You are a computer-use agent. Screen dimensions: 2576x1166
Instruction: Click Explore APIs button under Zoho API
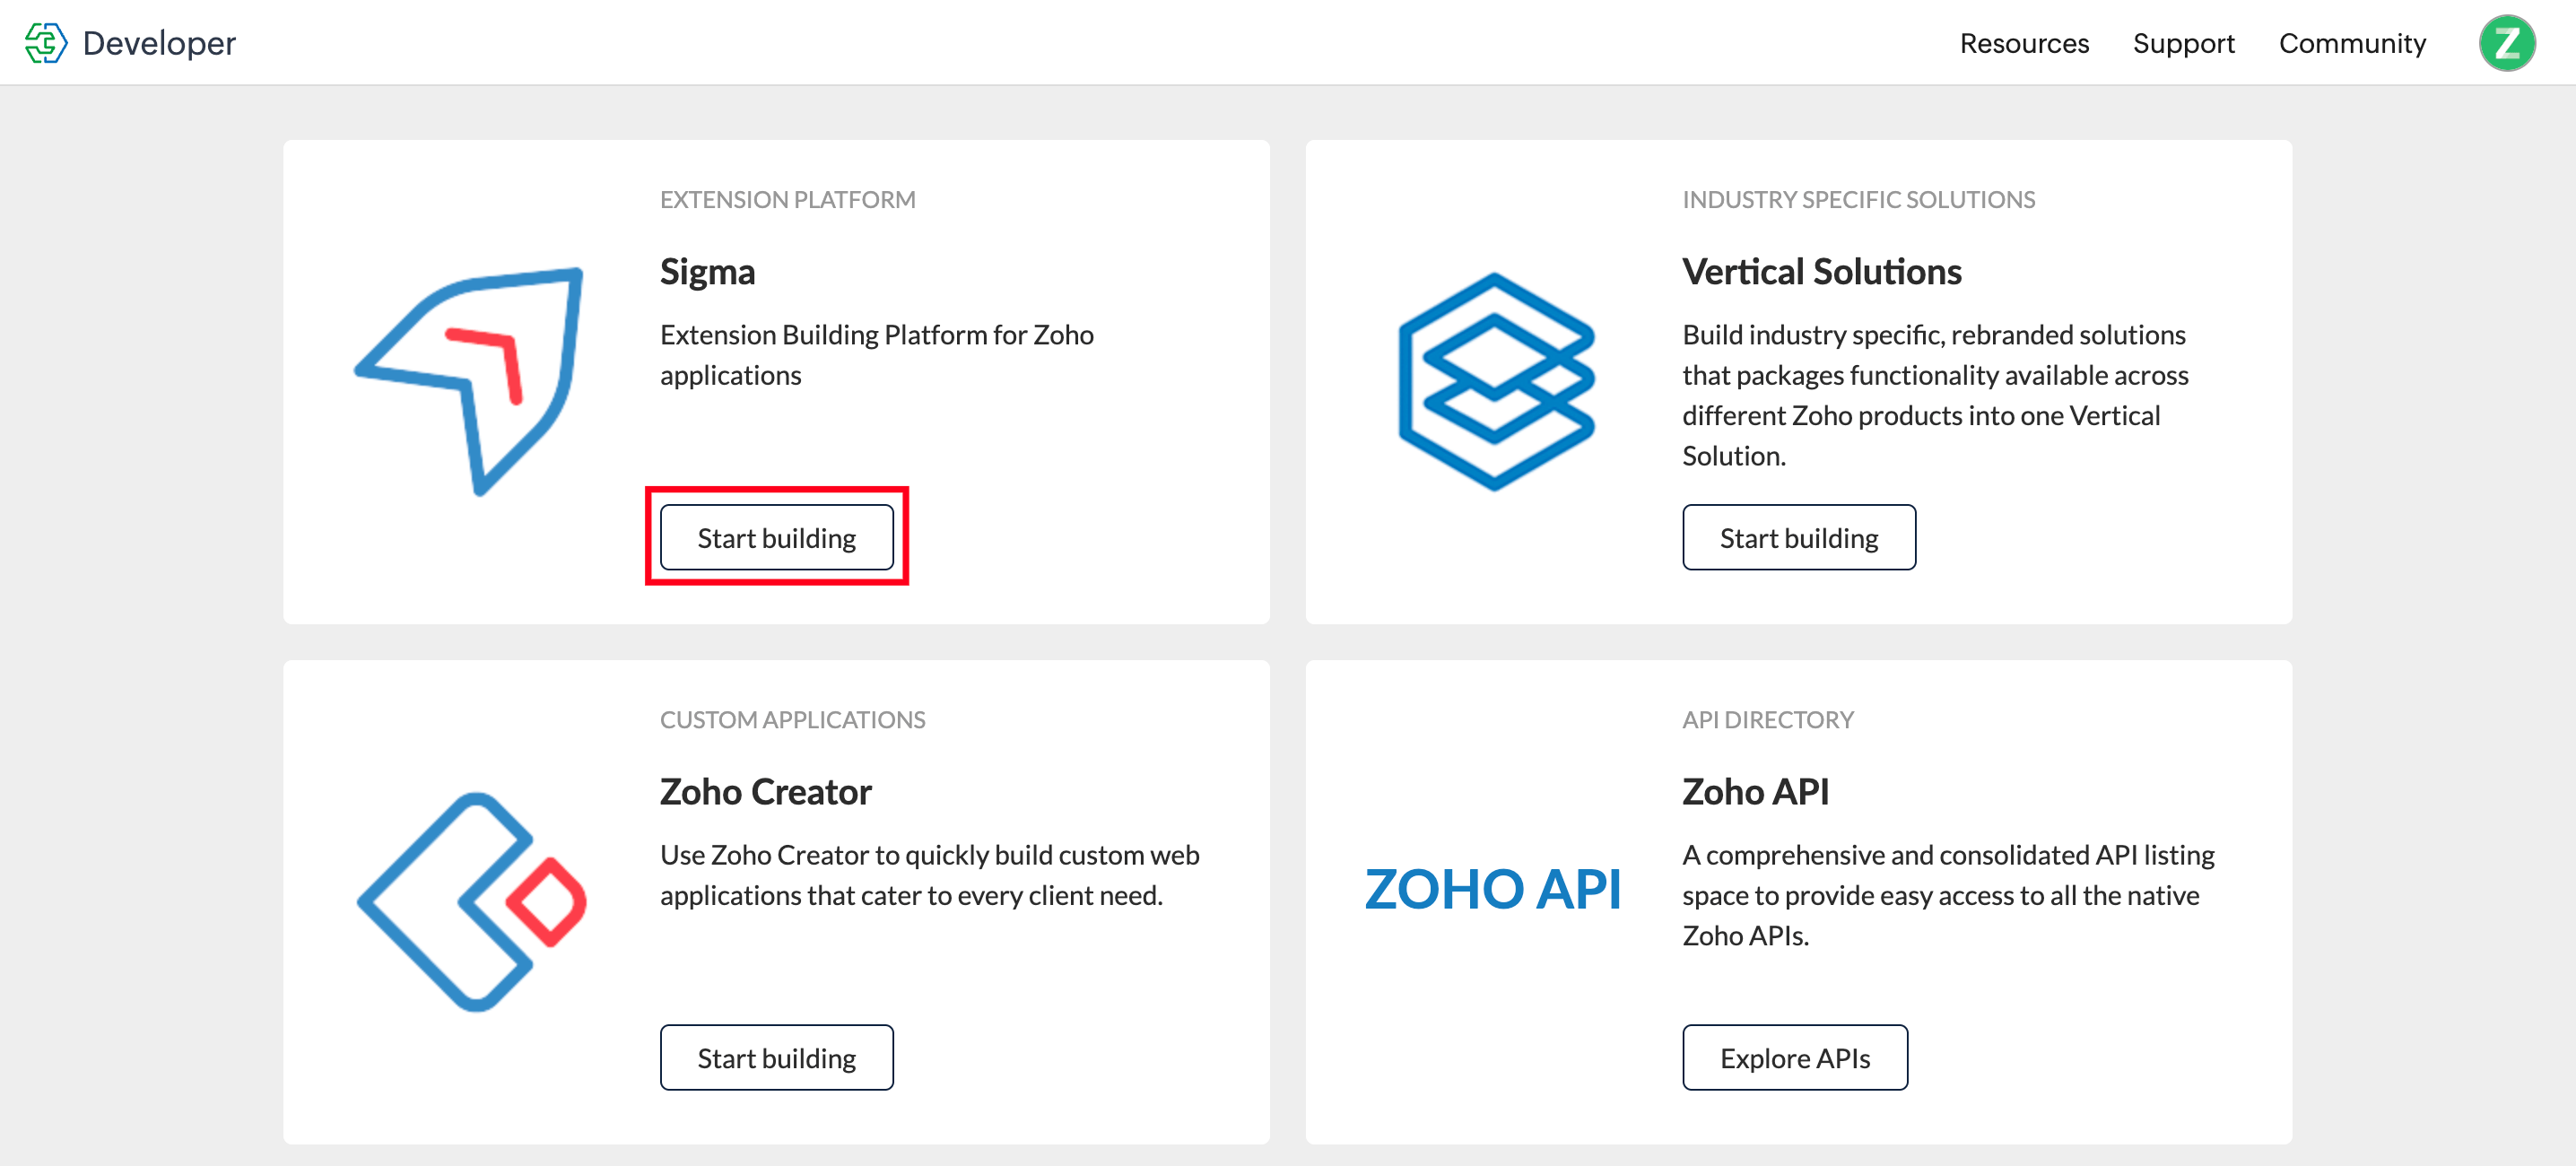click(x=1796, y=1057)
